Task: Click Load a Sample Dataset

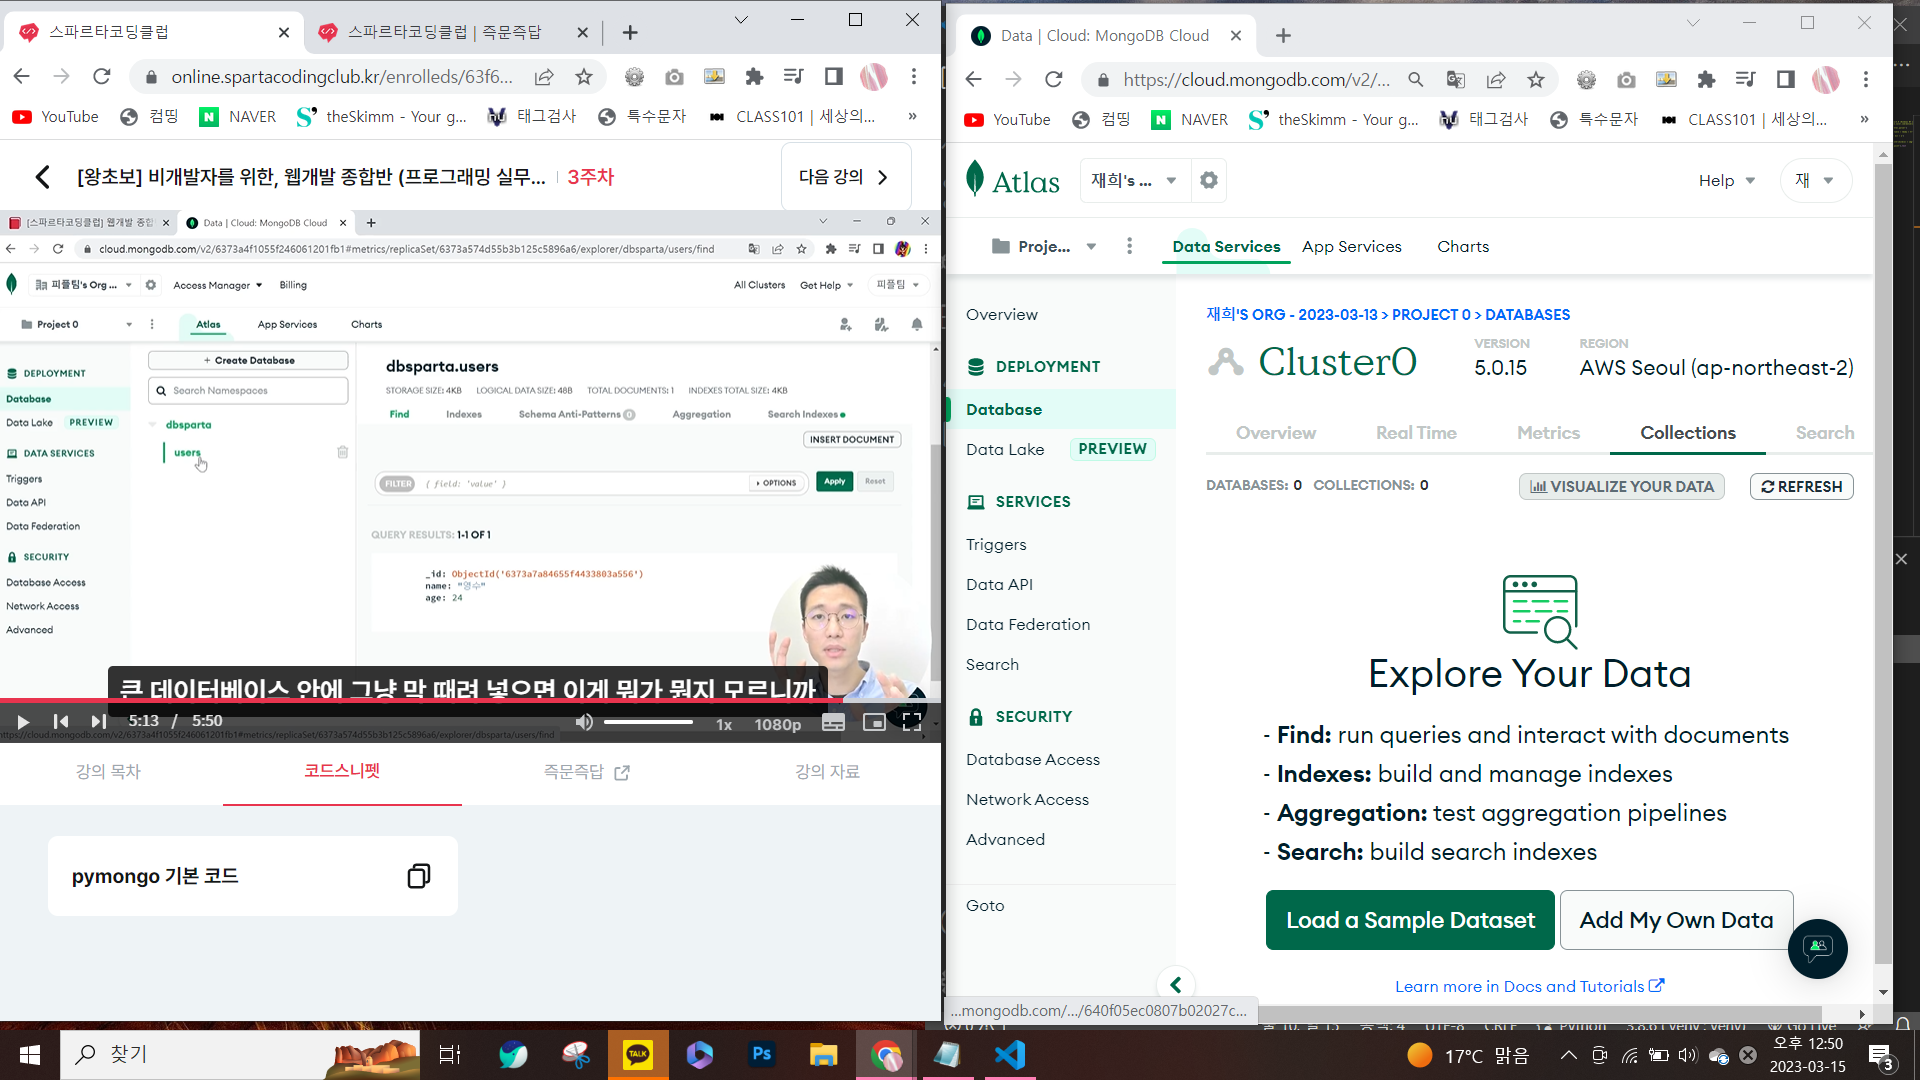Action: coord(1410,920)
